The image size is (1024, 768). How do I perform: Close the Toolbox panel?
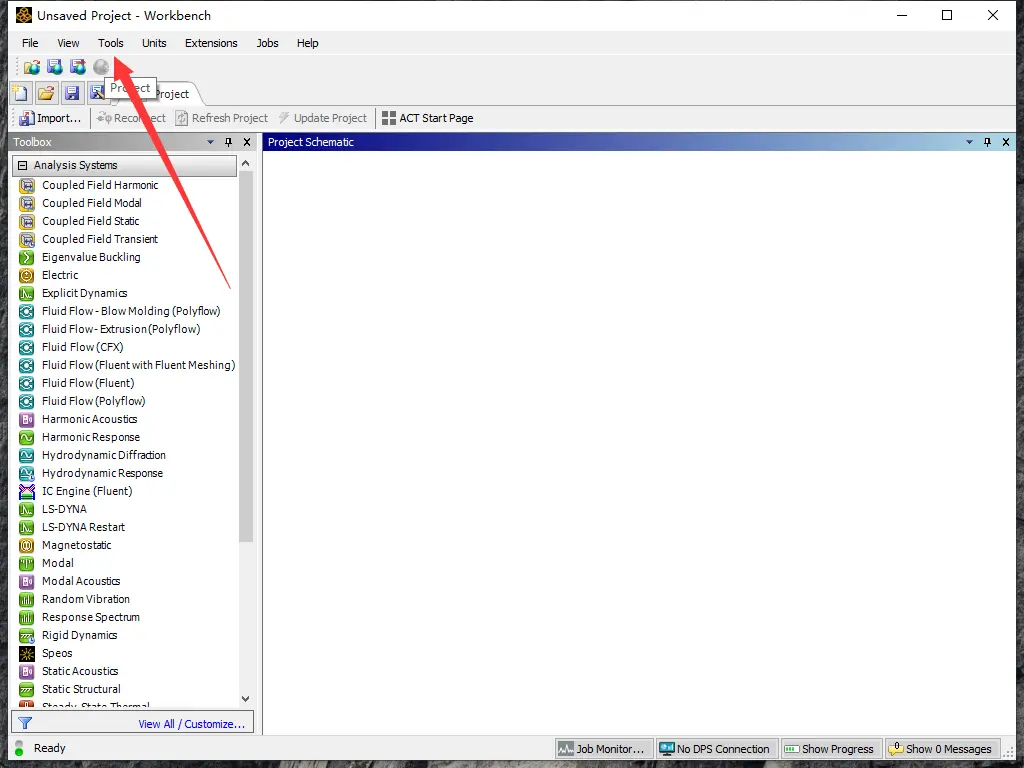click(x=247, y=142)
